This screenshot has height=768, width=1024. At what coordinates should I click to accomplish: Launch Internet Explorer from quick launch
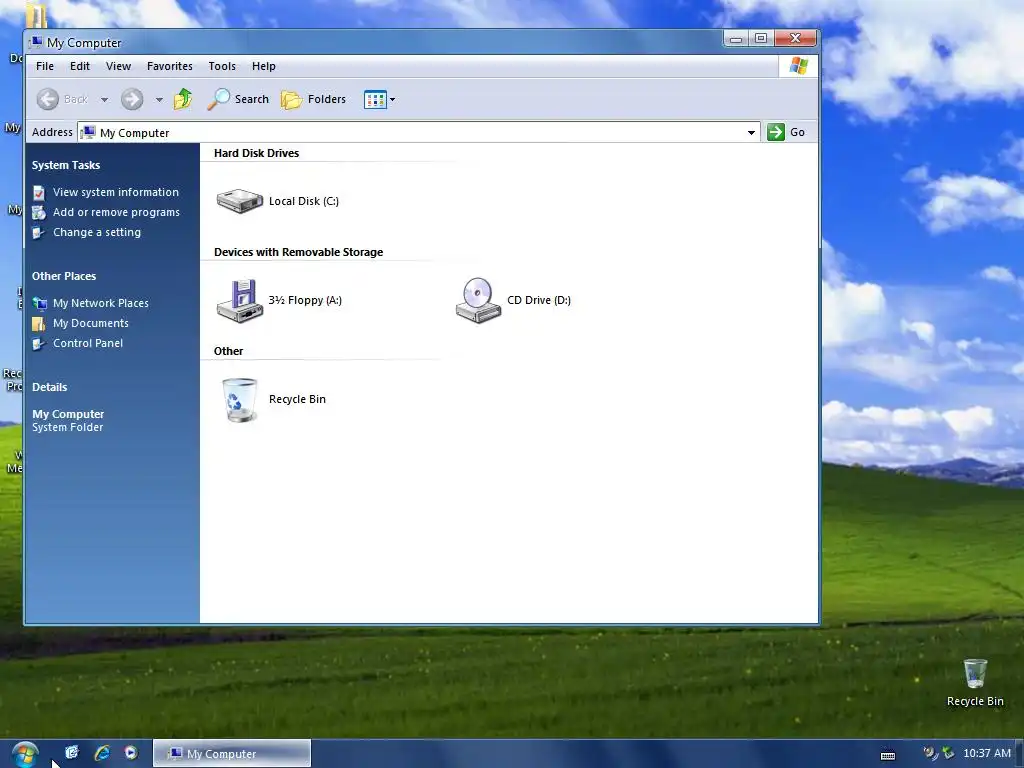point(102,753)
